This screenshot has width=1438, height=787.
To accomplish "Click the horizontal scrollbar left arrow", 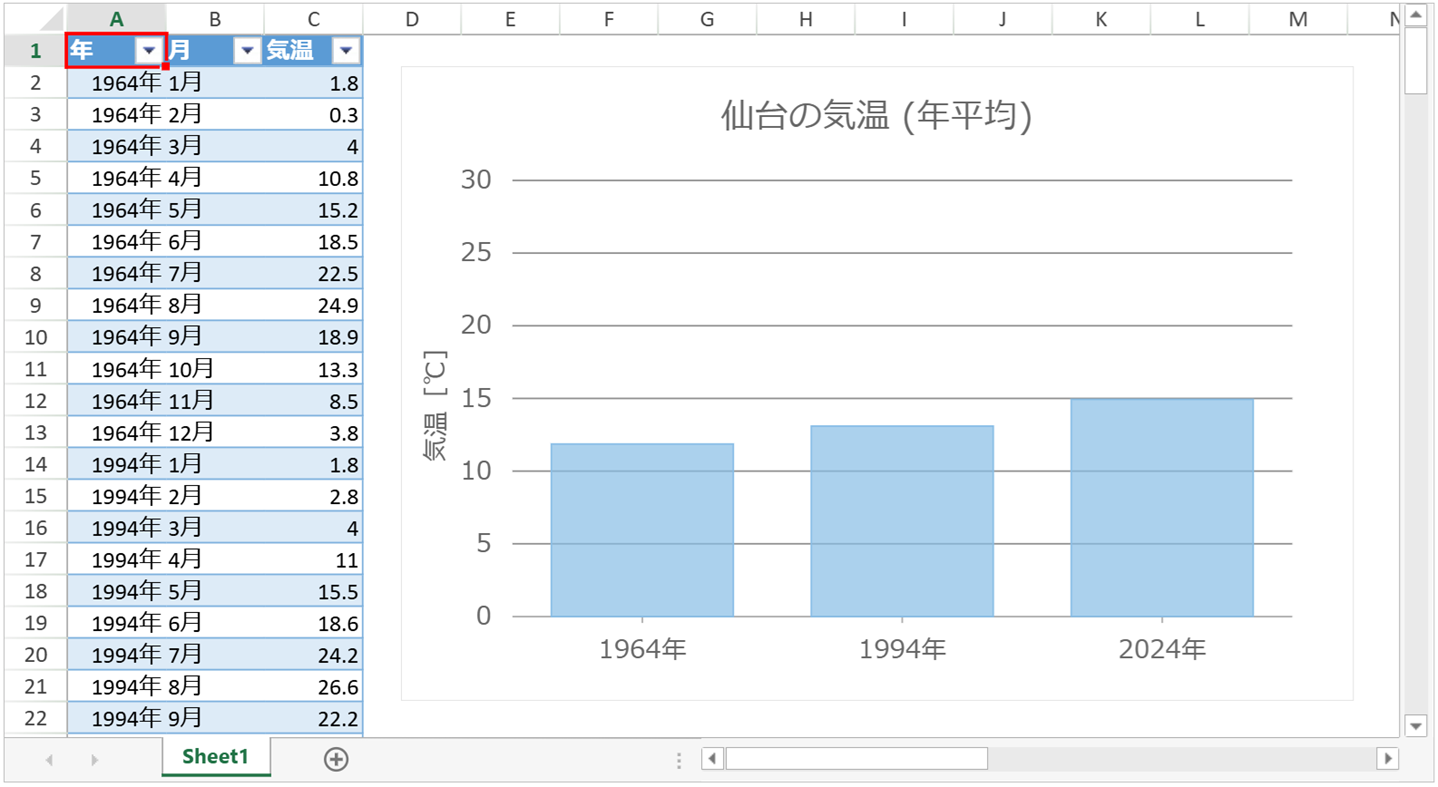I will [x=712, y=759].
